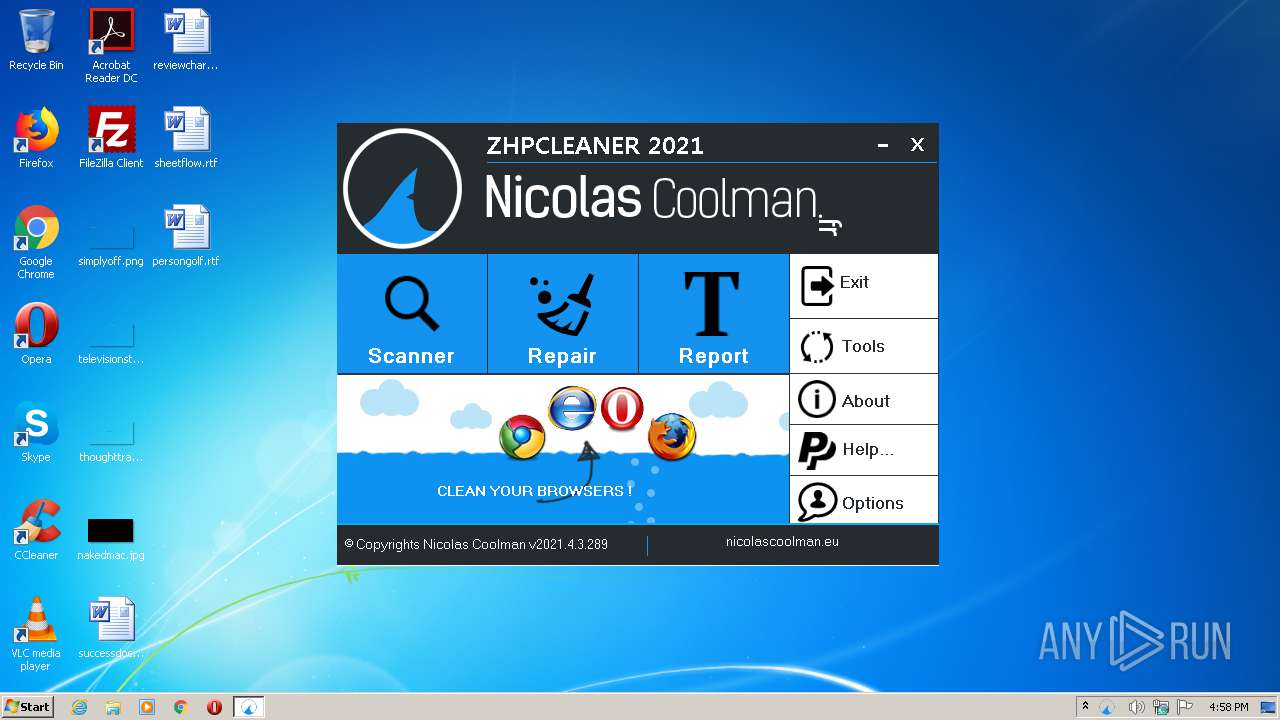Launch Internet Explorer from the taskbar
Viewport: 1280px width, 720px height.
(x=80, y=707)
